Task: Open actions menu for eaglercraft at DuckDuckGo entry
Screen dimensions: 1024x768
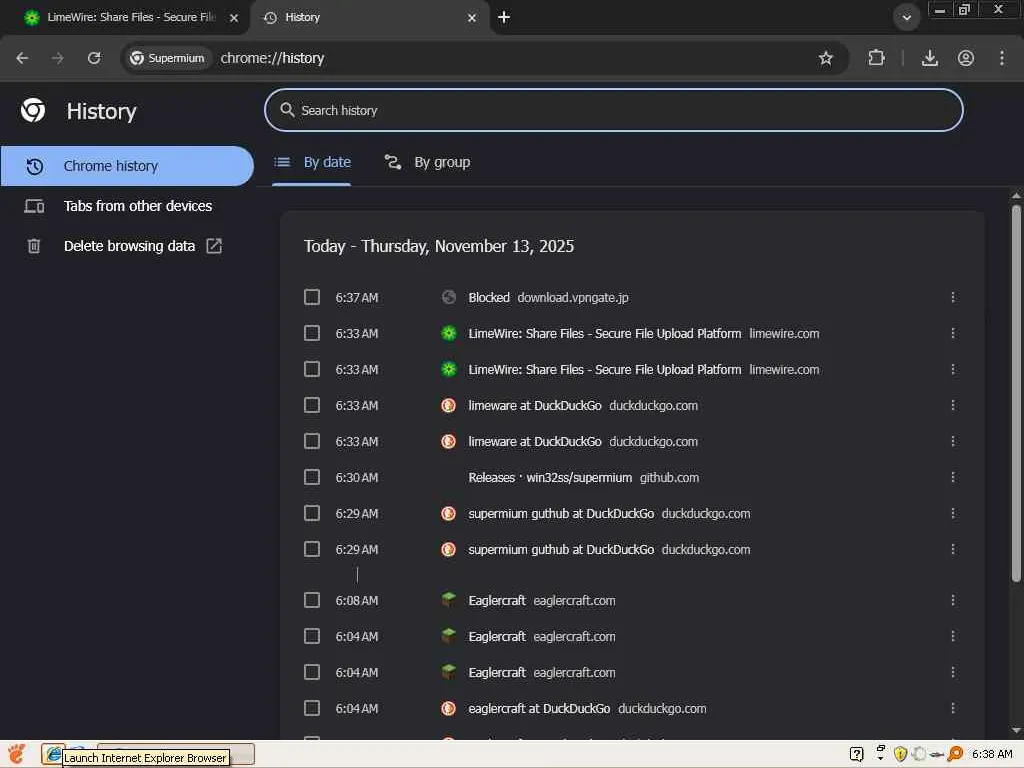Action: click(x=953, y=708)
